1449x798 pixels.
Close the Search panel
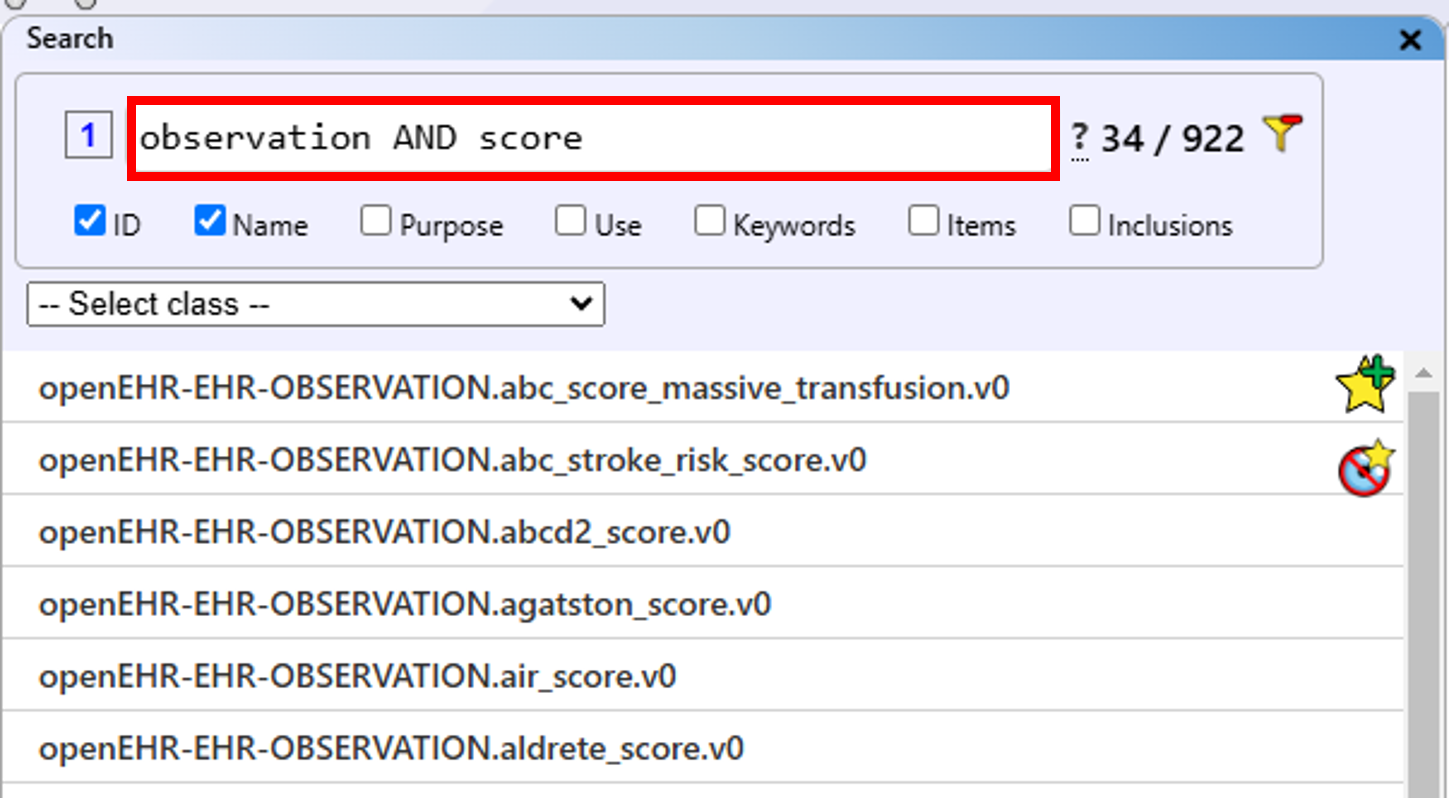coord(1410,40)
